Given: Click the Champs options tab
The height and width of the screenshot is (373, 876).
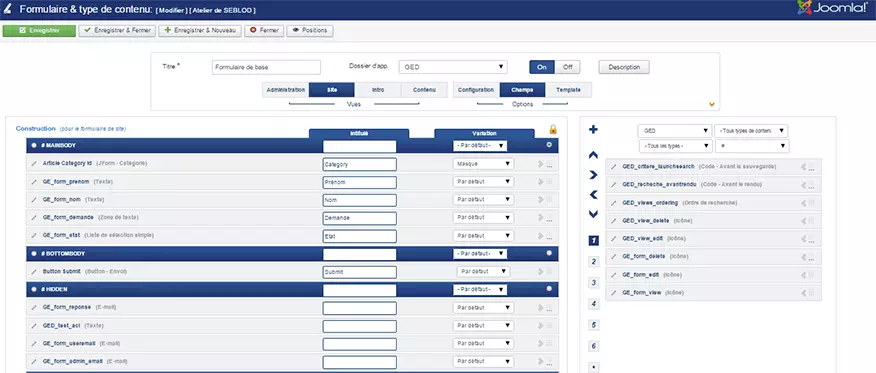Looking at the screenshot, I should [x=522, y=90].
